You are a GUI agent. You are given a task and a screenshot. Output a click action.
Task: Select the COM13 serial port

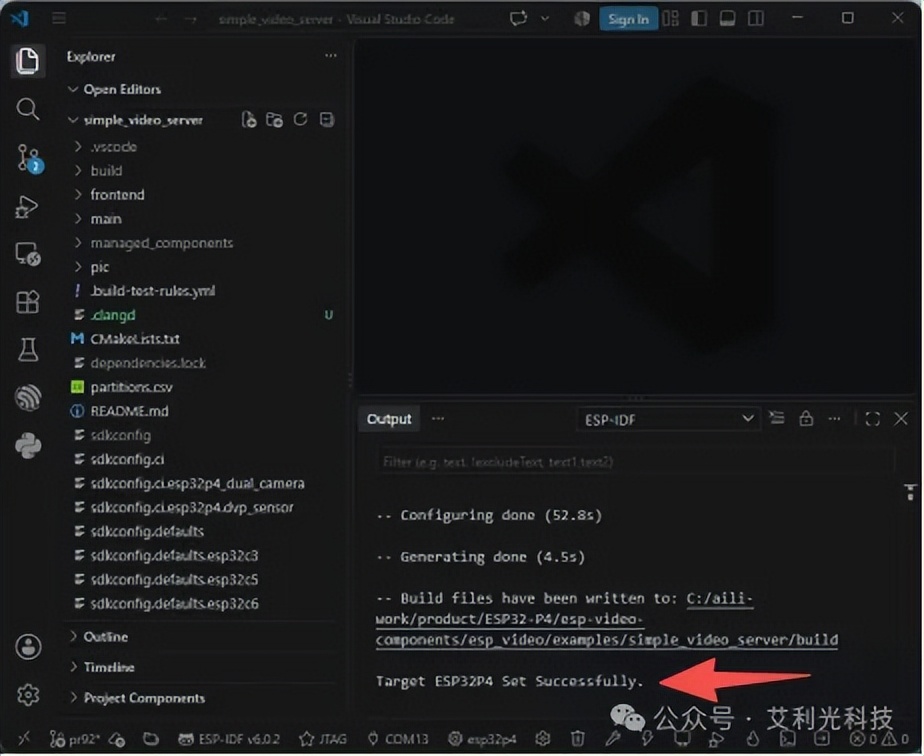point(398,739)
